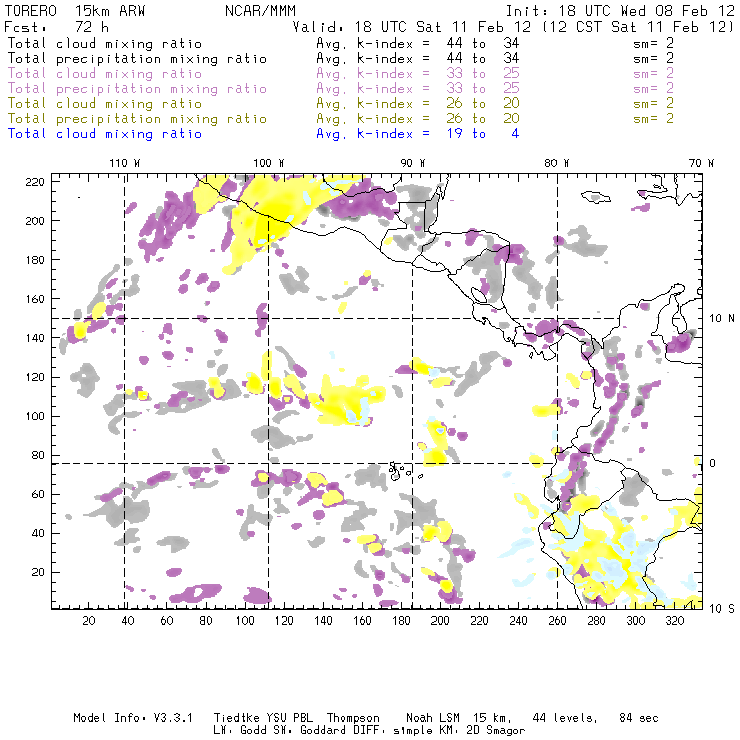Click the blue 'Avg. k-index = 19 to 4' text
This screenshot has height=740, width=740.
418,134
